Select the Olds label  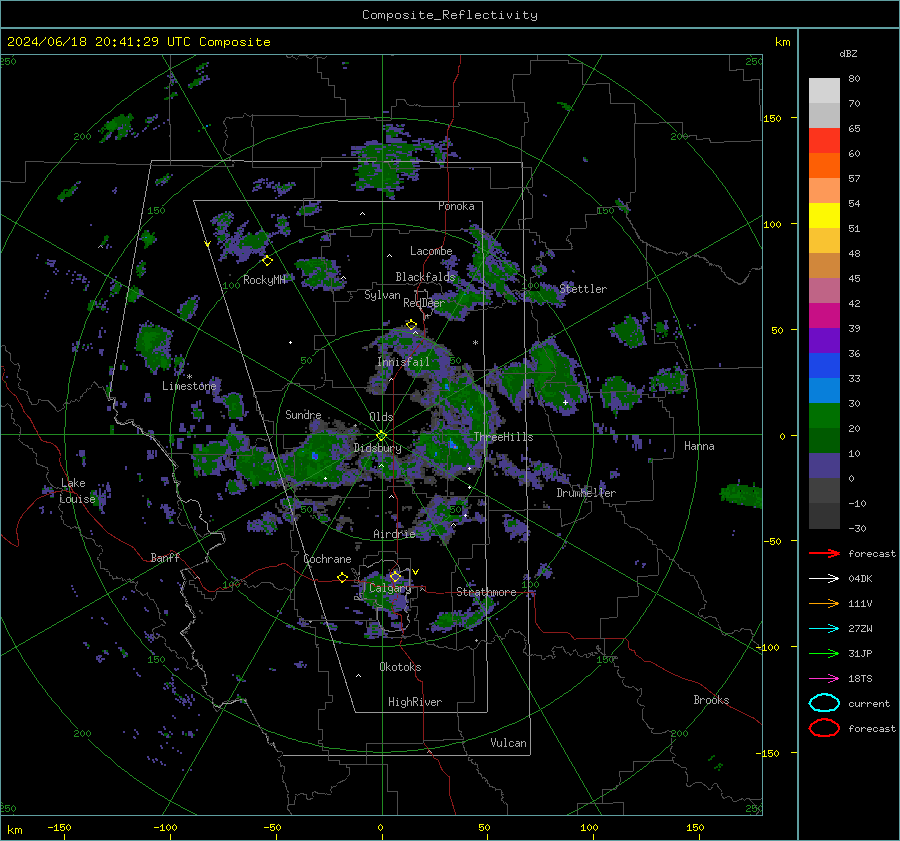[381, 417]
